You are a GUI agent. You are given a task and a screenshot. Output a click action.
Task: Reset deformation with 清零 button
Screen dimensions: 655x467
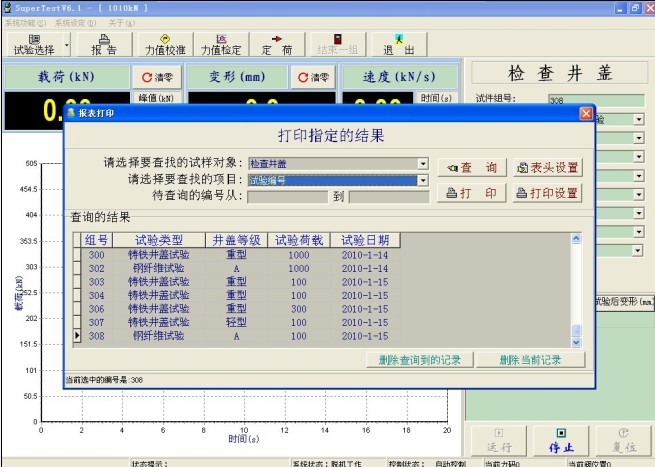(x=313, y=77)
